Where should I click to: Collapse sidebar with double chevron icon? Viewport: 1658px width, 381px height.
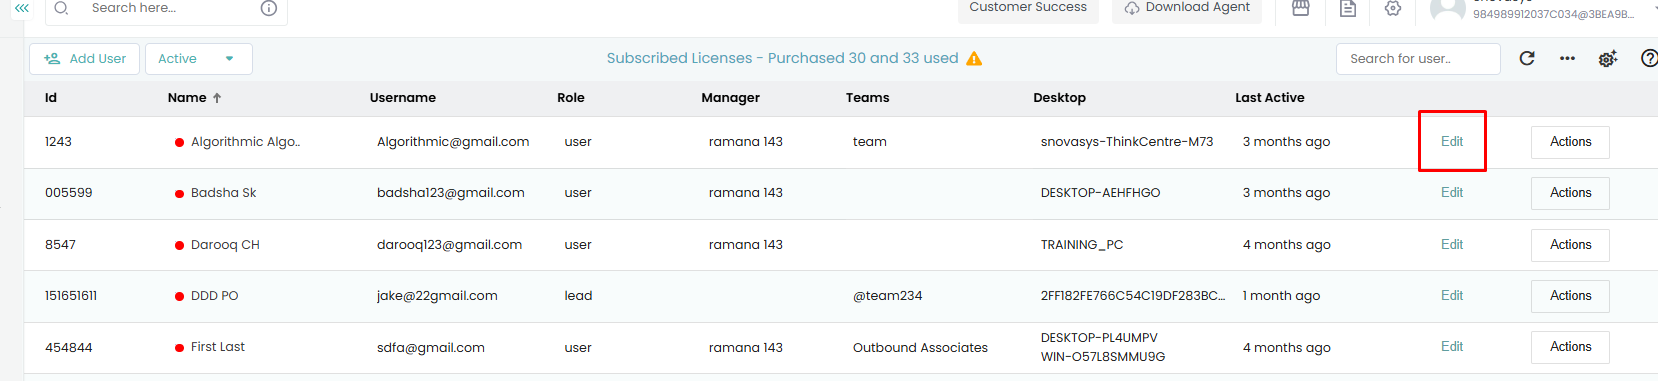click(x=22, y=8)
